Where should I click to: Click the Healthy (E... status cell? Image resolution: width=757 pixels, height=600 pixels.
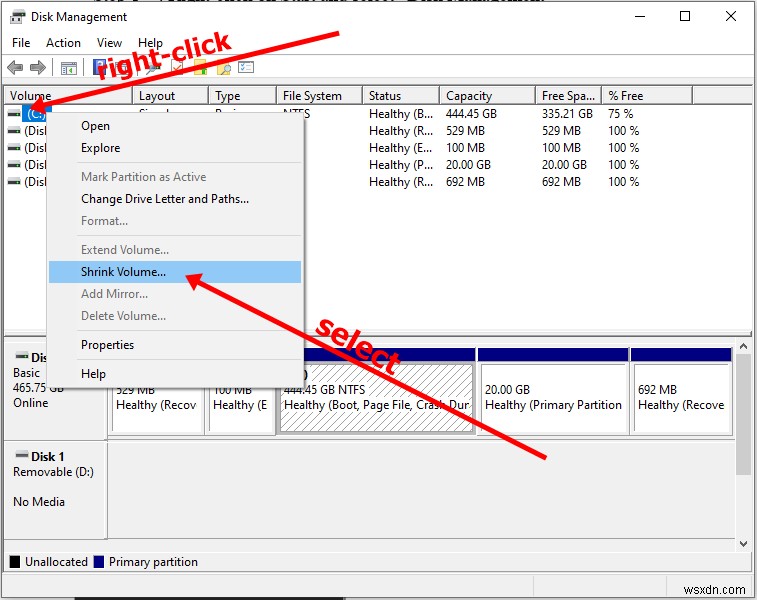click(x=400, y=148)
